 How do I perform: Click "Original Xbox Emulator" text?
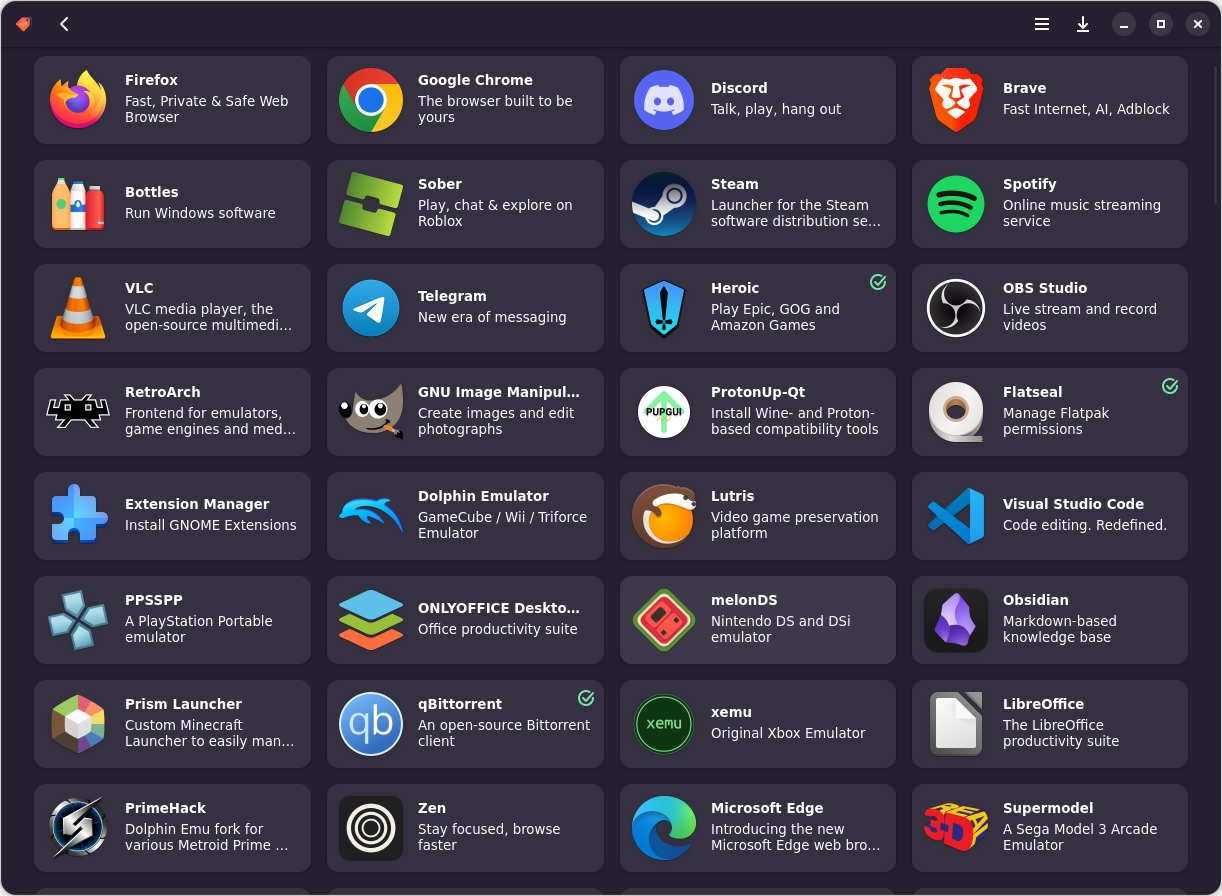pyautogui.click(x=788, y=733)
